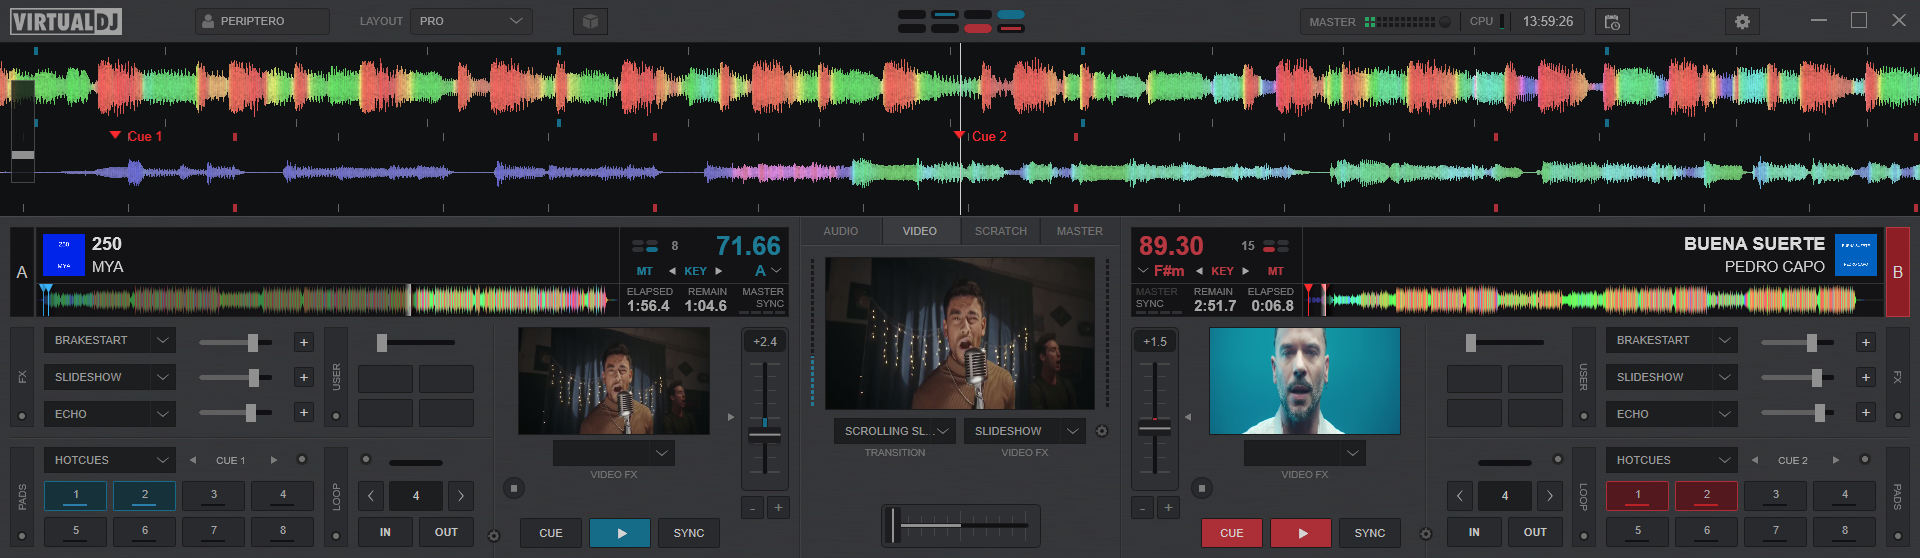This screenshot has width=1920, height=558.
Task: Nudge deck A pitch minus button
Action: click(x=752, y=508)
